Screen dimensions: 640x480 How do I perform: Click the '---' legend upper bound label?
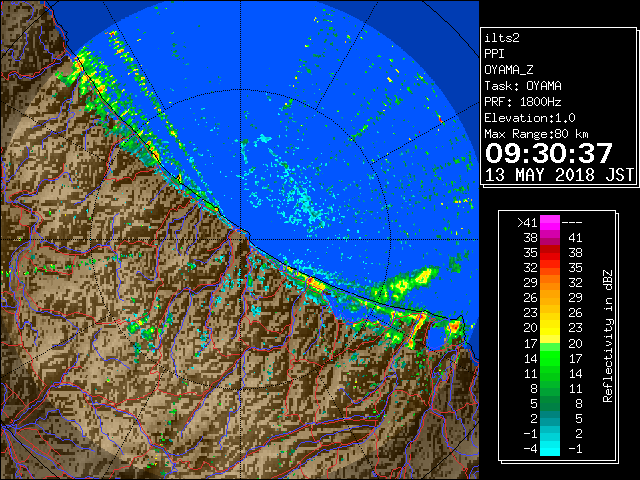(x=572, y=223)
